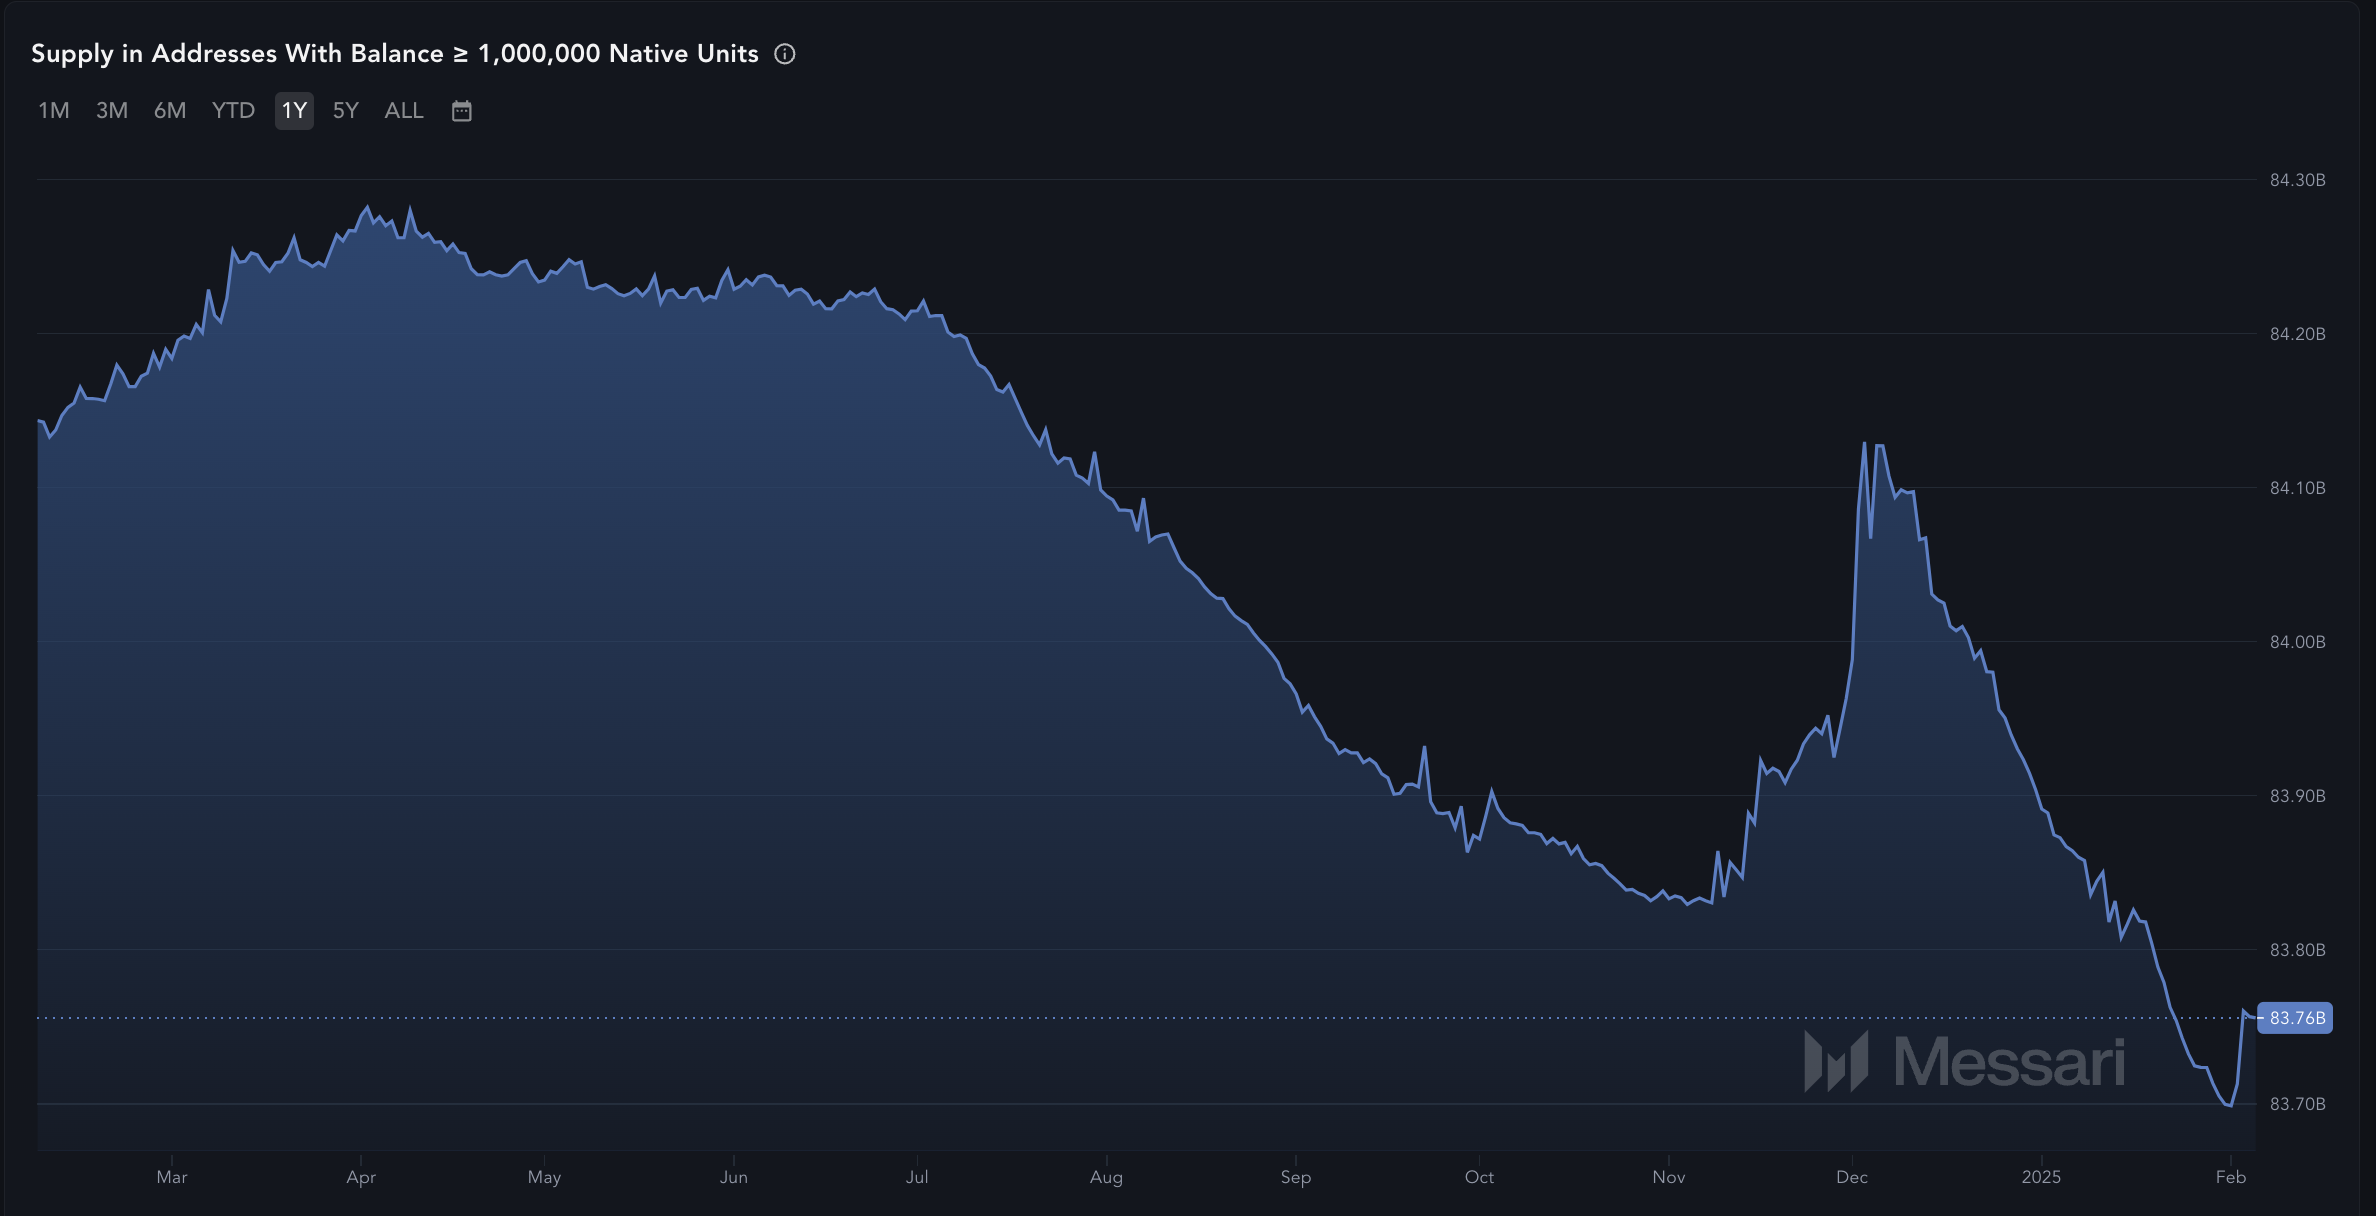This screenshot has height=1216, width=2376.
Task: Click the Oct x-axis label
Action: (x=1479, y=1177)
